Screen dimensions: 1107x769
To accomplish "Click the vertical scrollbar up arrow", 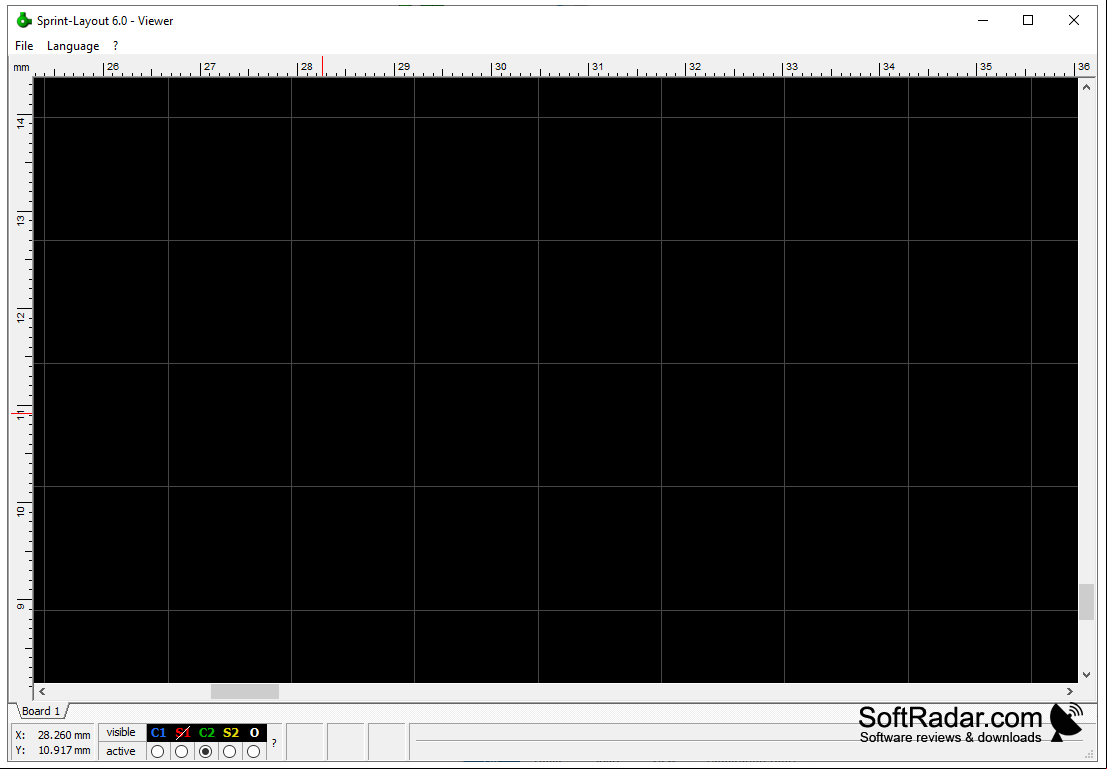I will point(1086,87).
